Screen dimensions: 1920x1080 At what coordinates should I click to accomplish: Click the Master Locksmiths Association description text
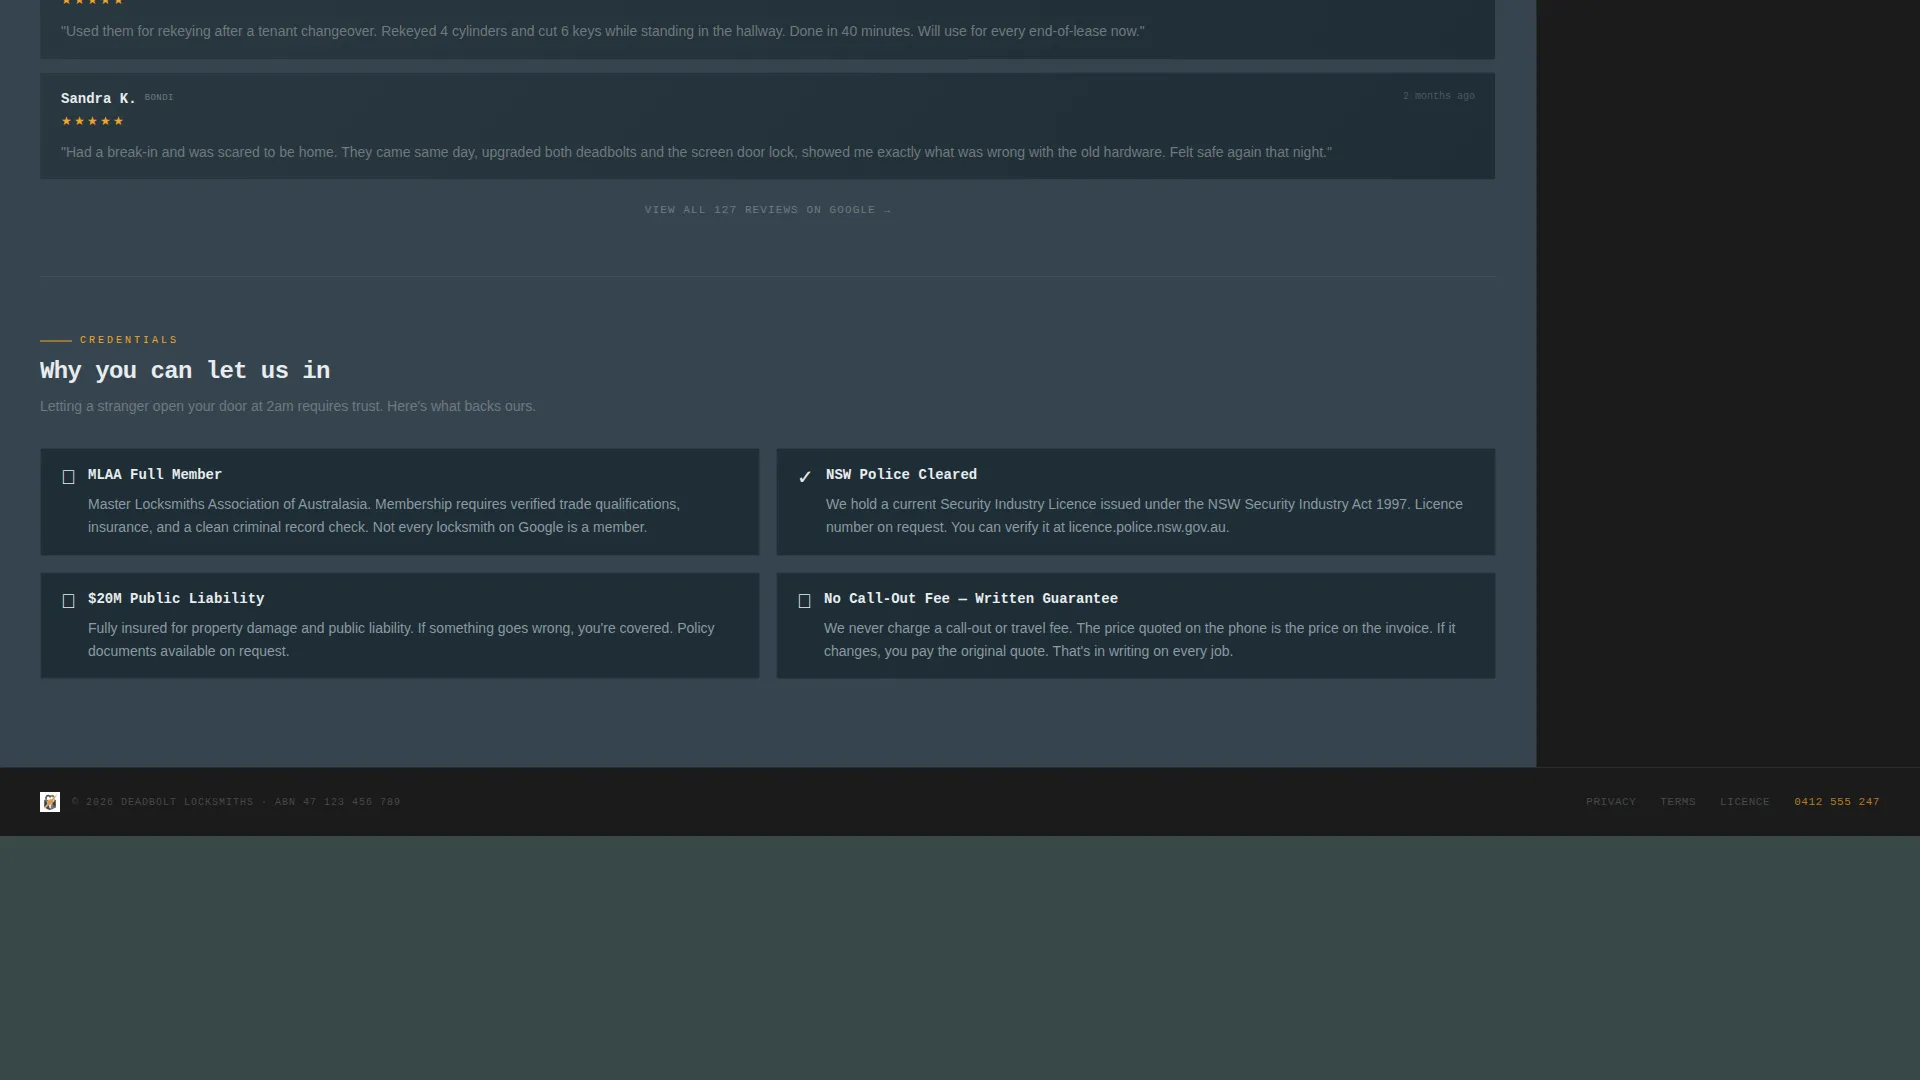pos(384,516)
